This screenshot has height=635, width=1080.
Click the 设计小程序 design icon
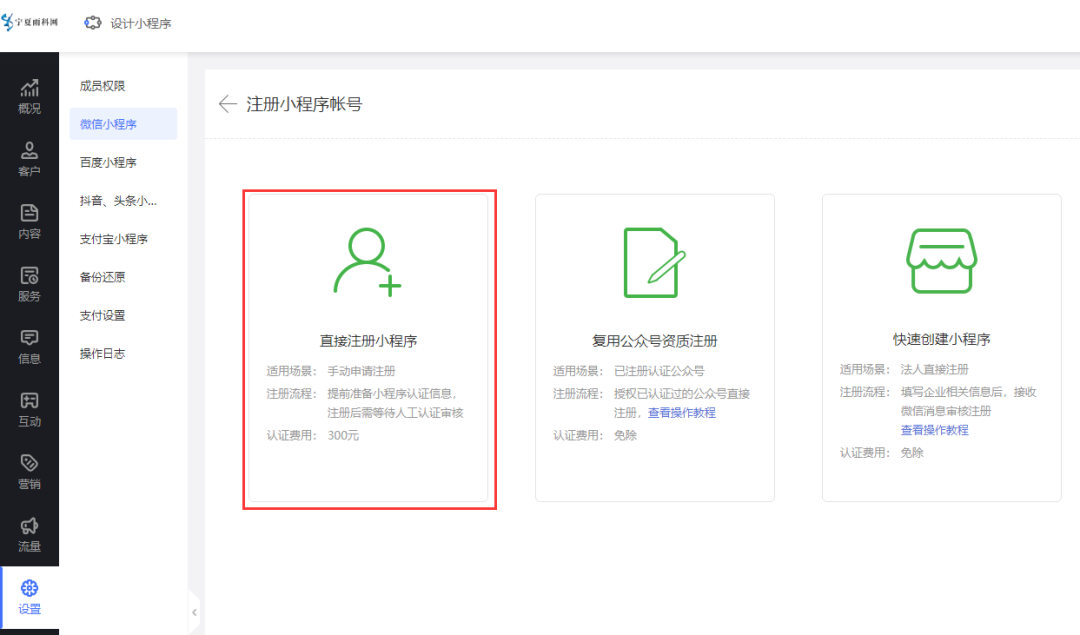pyautogui.click(x=92, y=23)
